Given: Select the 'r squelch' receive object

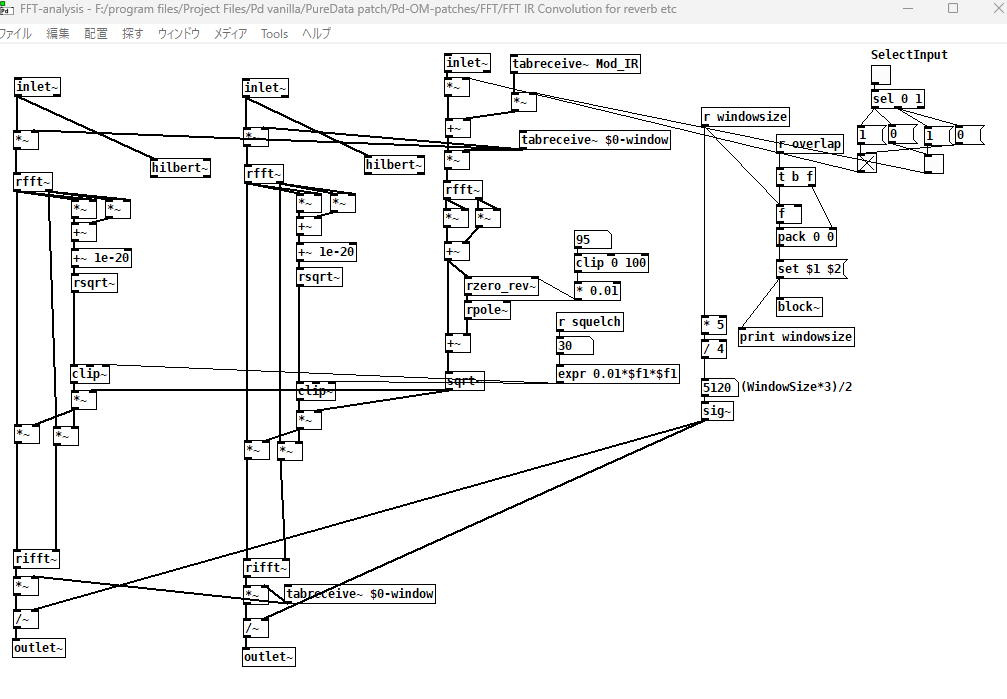Looking at the screenshot, I should click(590, 322).
